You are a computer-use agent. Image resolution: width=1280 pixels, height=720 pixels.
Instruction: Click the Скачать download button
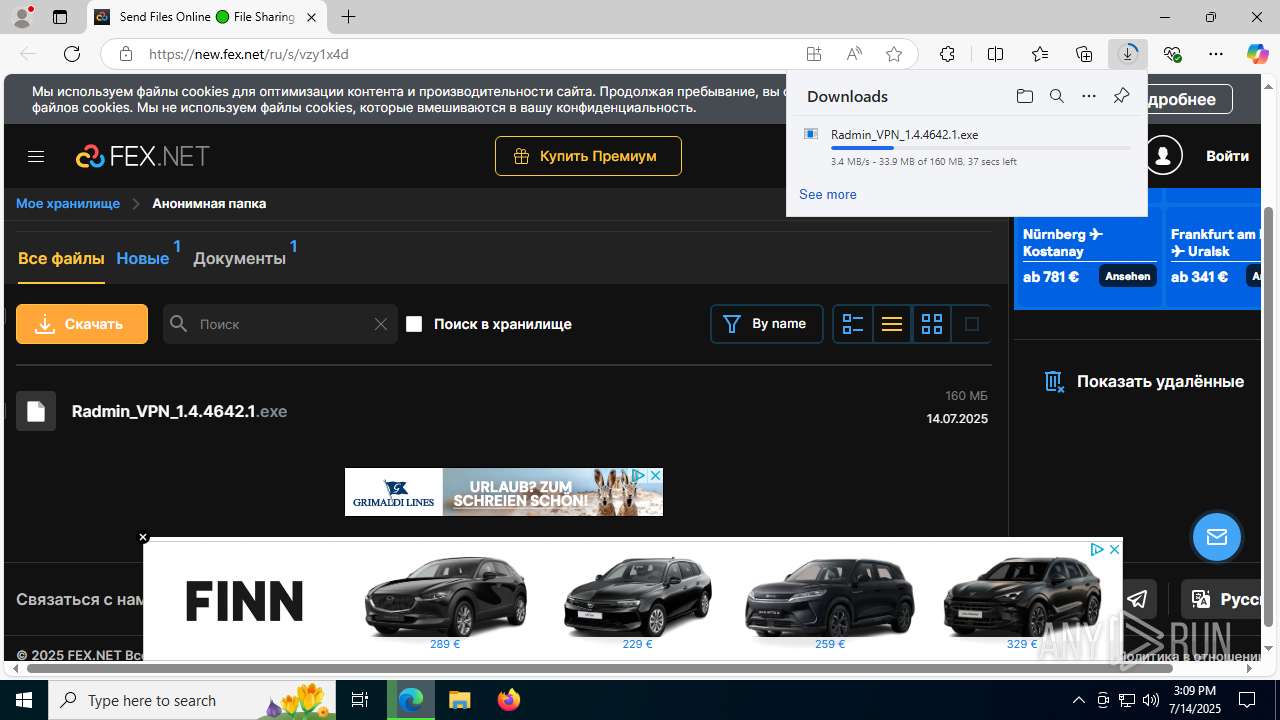(x=82, y=324)
